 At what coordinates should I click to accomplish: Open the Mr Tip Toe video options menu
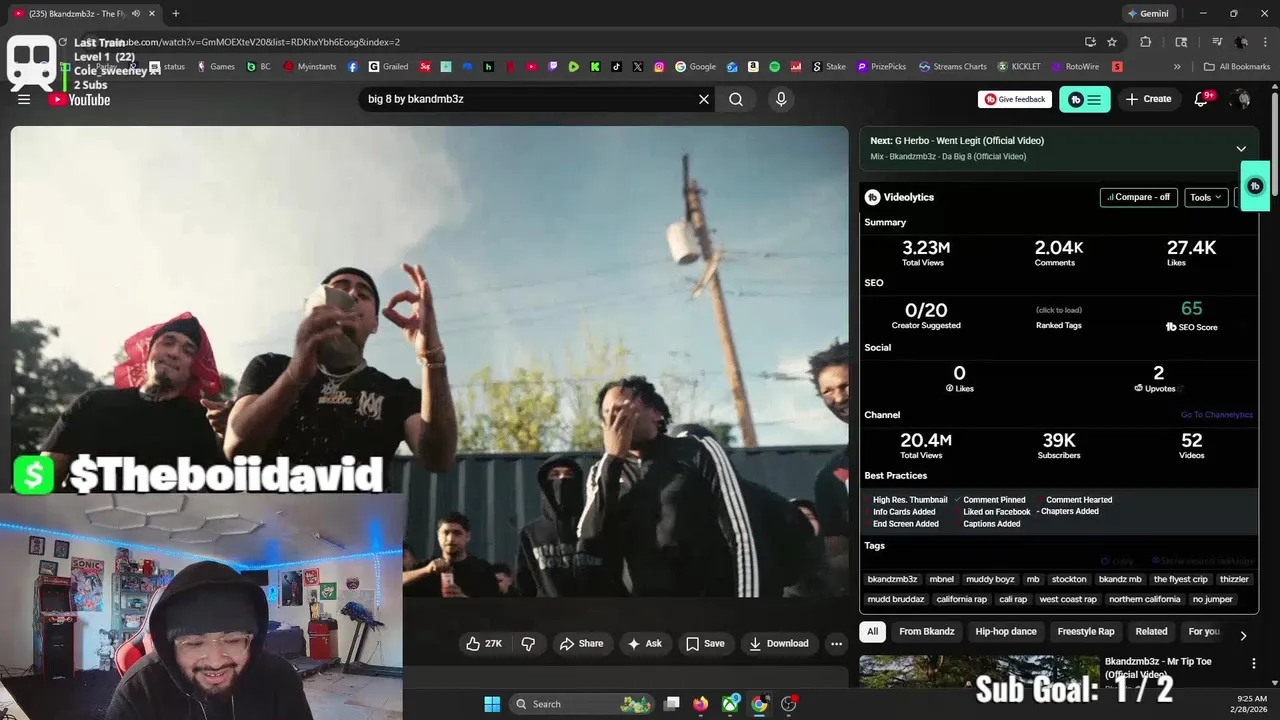(1253, 663)
